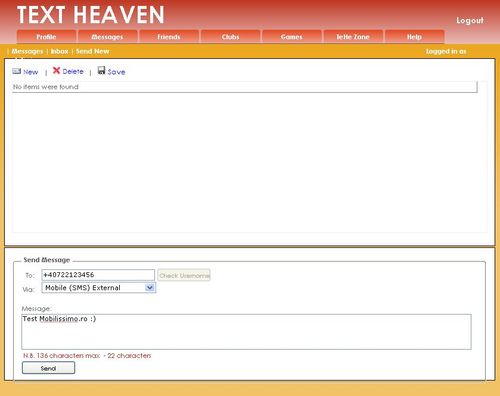Go to Inbox in the submenu

[x=59, y=51]
